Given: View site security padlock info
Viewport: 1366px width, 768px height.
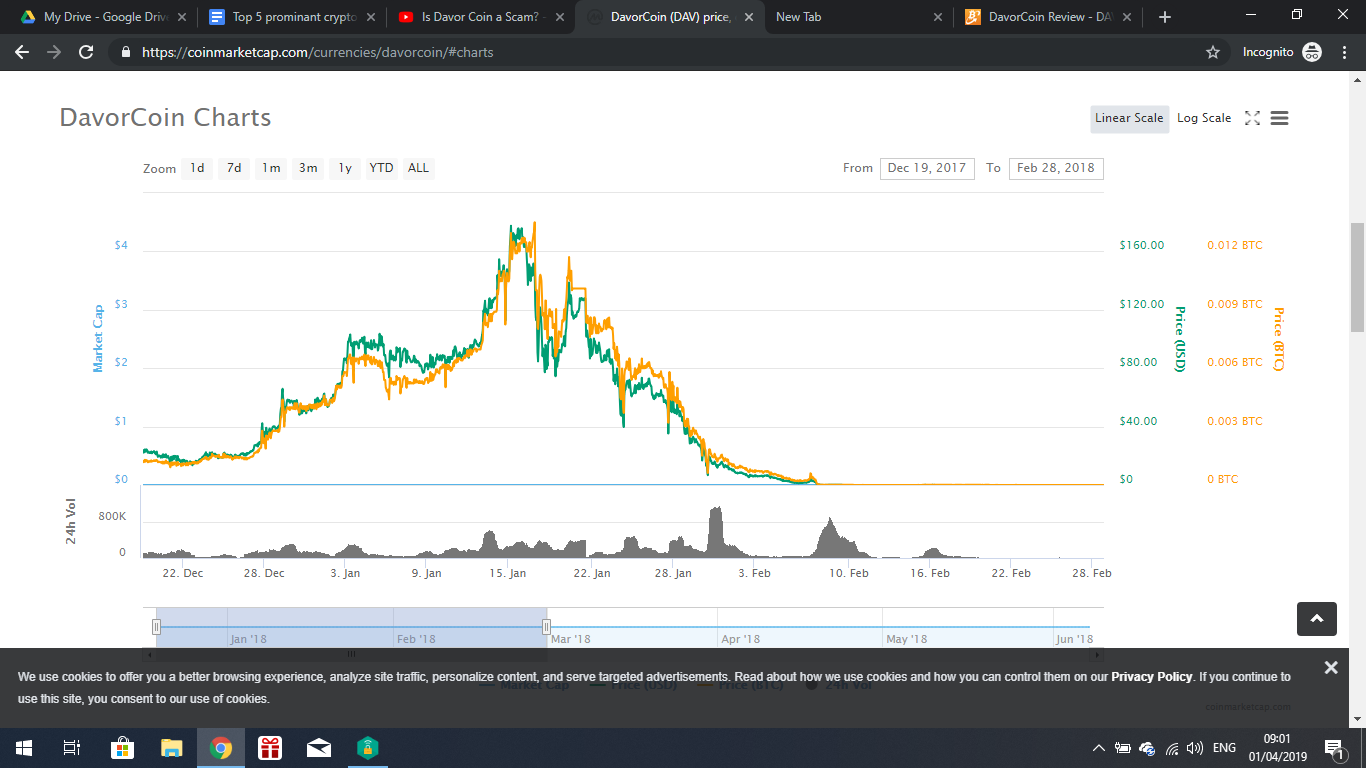Looking at the screenshot, I should pyautogui.click(x=125, y=52).
